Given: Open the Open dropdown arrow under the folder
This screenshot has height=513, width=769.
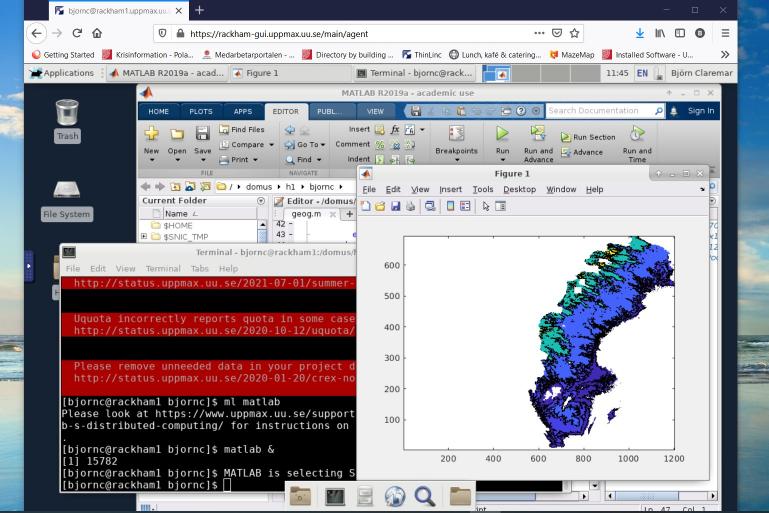Looking at the screenshot, I should tap(177, 160).
